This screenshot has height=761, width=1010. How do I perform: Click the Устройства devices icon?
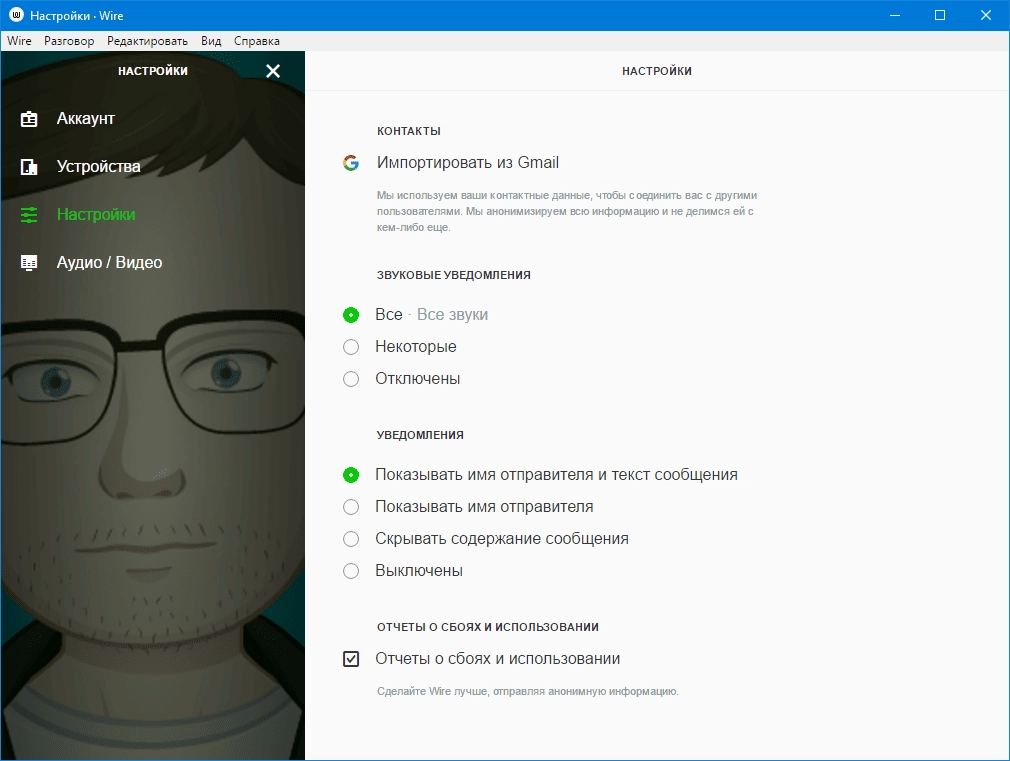(29, 167)
